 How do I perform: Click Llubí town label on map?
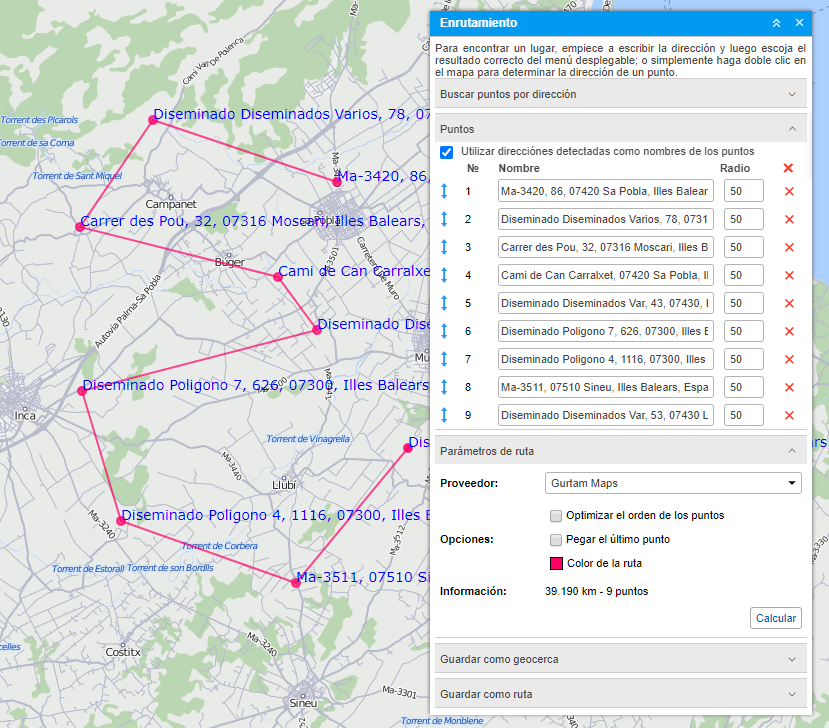click(284, 485)
